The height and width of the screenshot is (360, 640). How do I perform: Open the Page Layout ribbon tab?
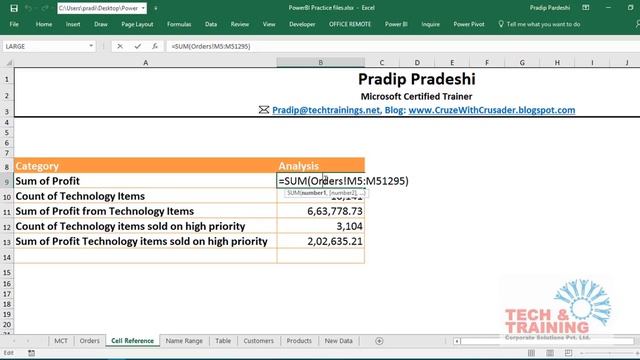137,24
